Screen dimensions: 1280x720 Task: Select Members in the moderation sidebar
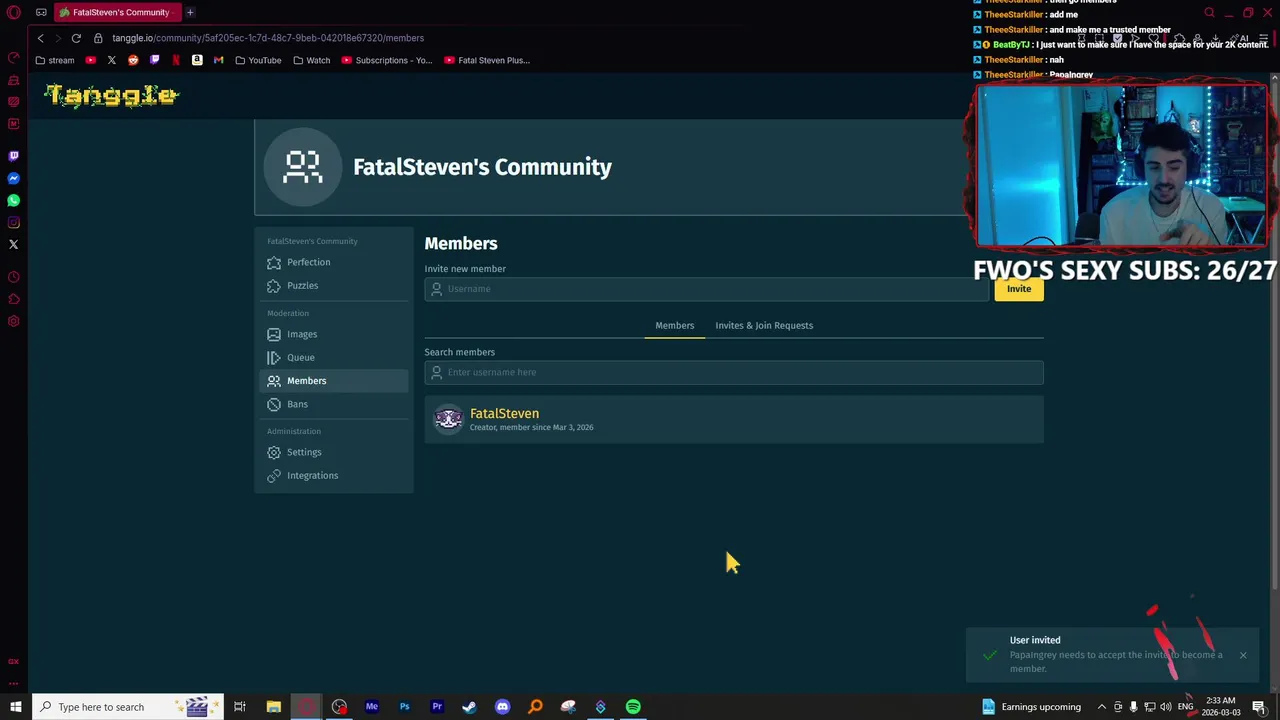pyautogui.click(x=334, y=381)
